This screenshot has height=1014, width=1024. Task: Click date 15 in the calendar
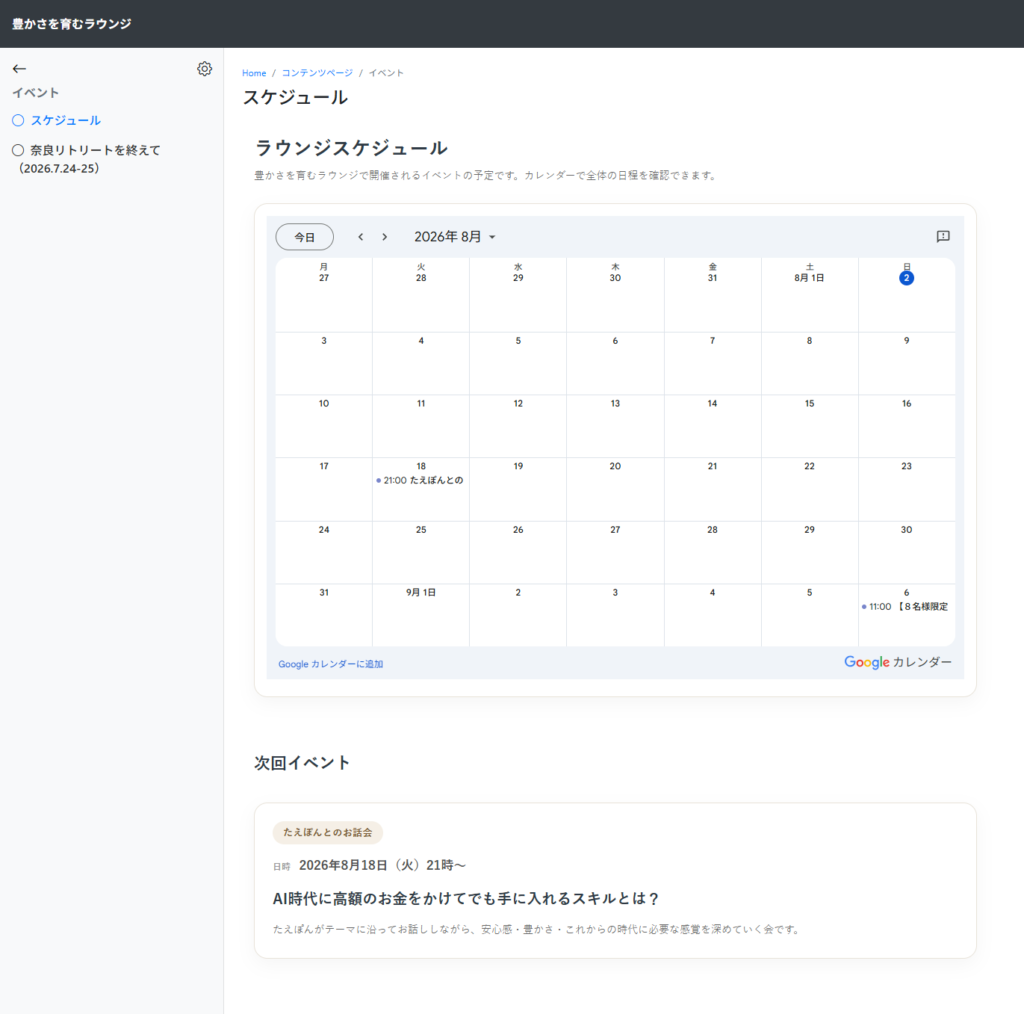click(809, 404)
